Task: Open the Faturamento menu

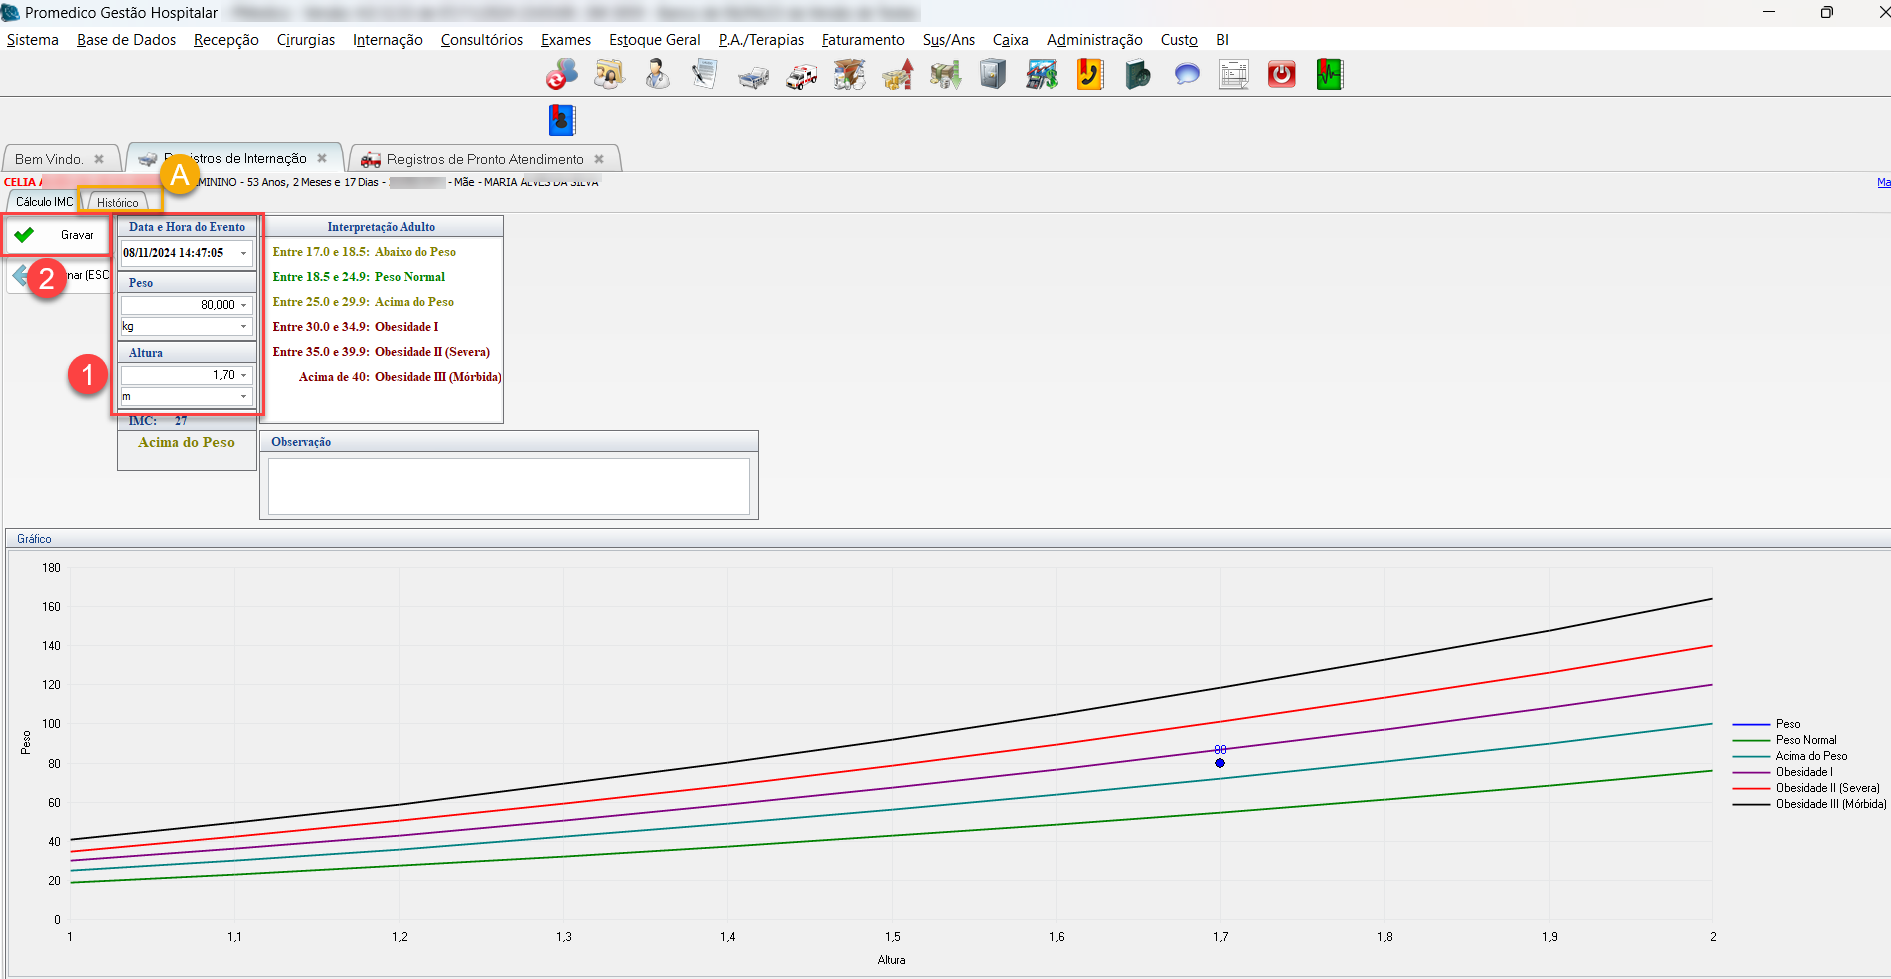Action: coord(862,40)
